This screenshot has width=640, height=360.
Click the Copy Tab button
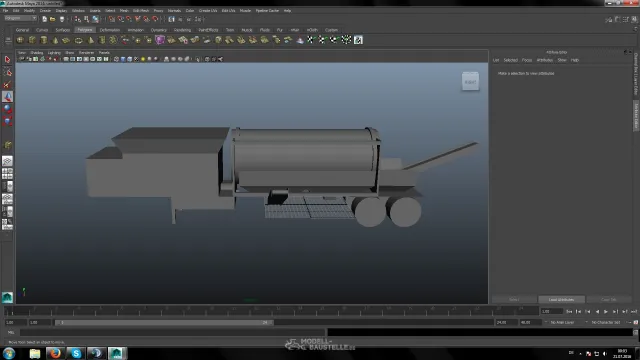(609, 300)
